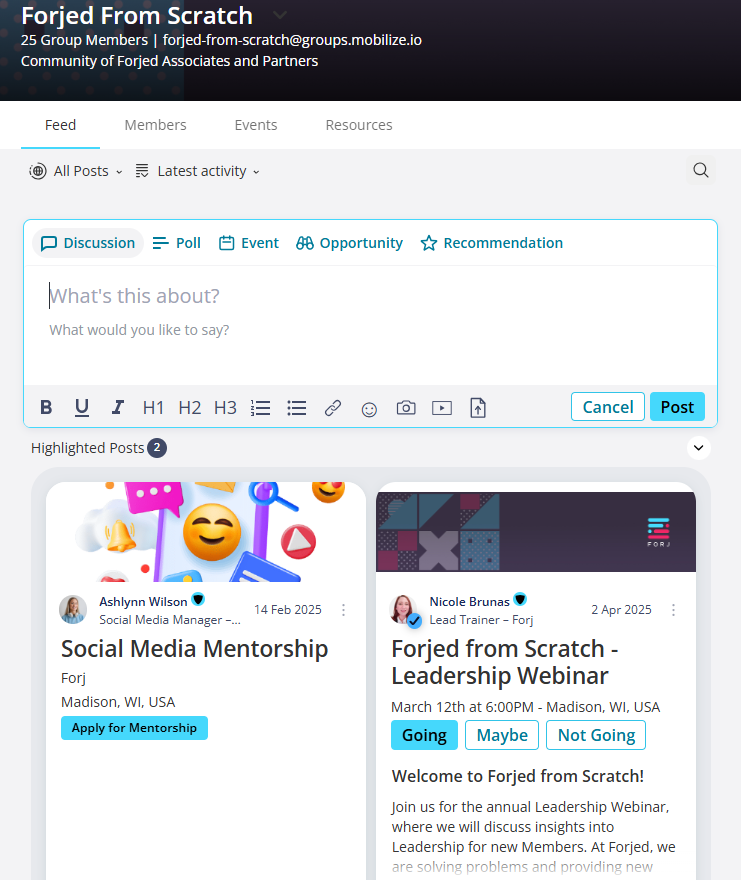Click shield badge next to Ashlynn Wilson
The image size is (741, 880).
(x=198, y=599)
